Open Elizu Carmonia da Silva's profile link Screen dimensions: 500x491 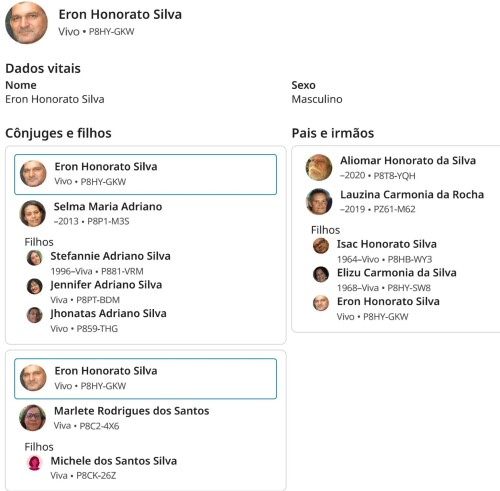tap(397, 273)
